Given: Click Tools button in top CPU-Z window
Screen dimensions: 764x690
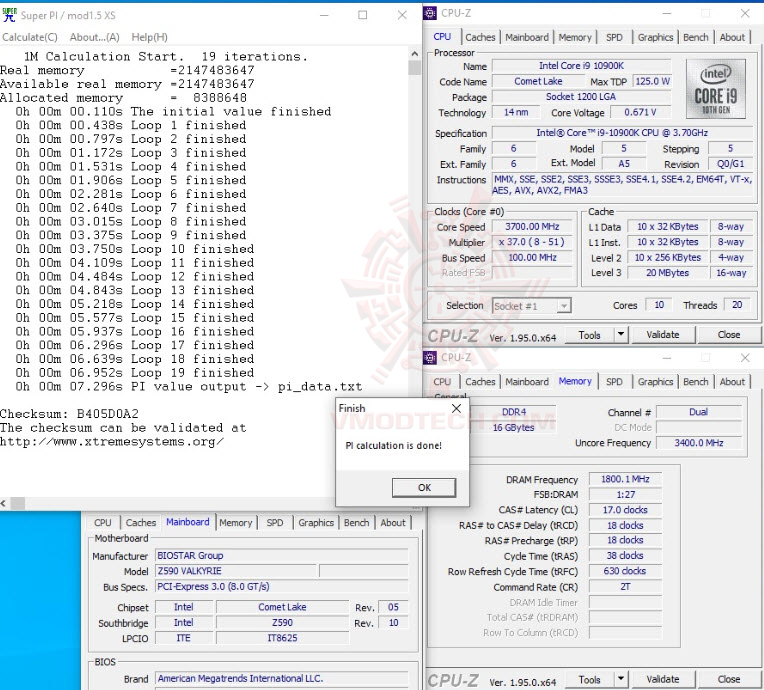Looking at the screenshot, I should pyautogui.click(x=590, y=335).
